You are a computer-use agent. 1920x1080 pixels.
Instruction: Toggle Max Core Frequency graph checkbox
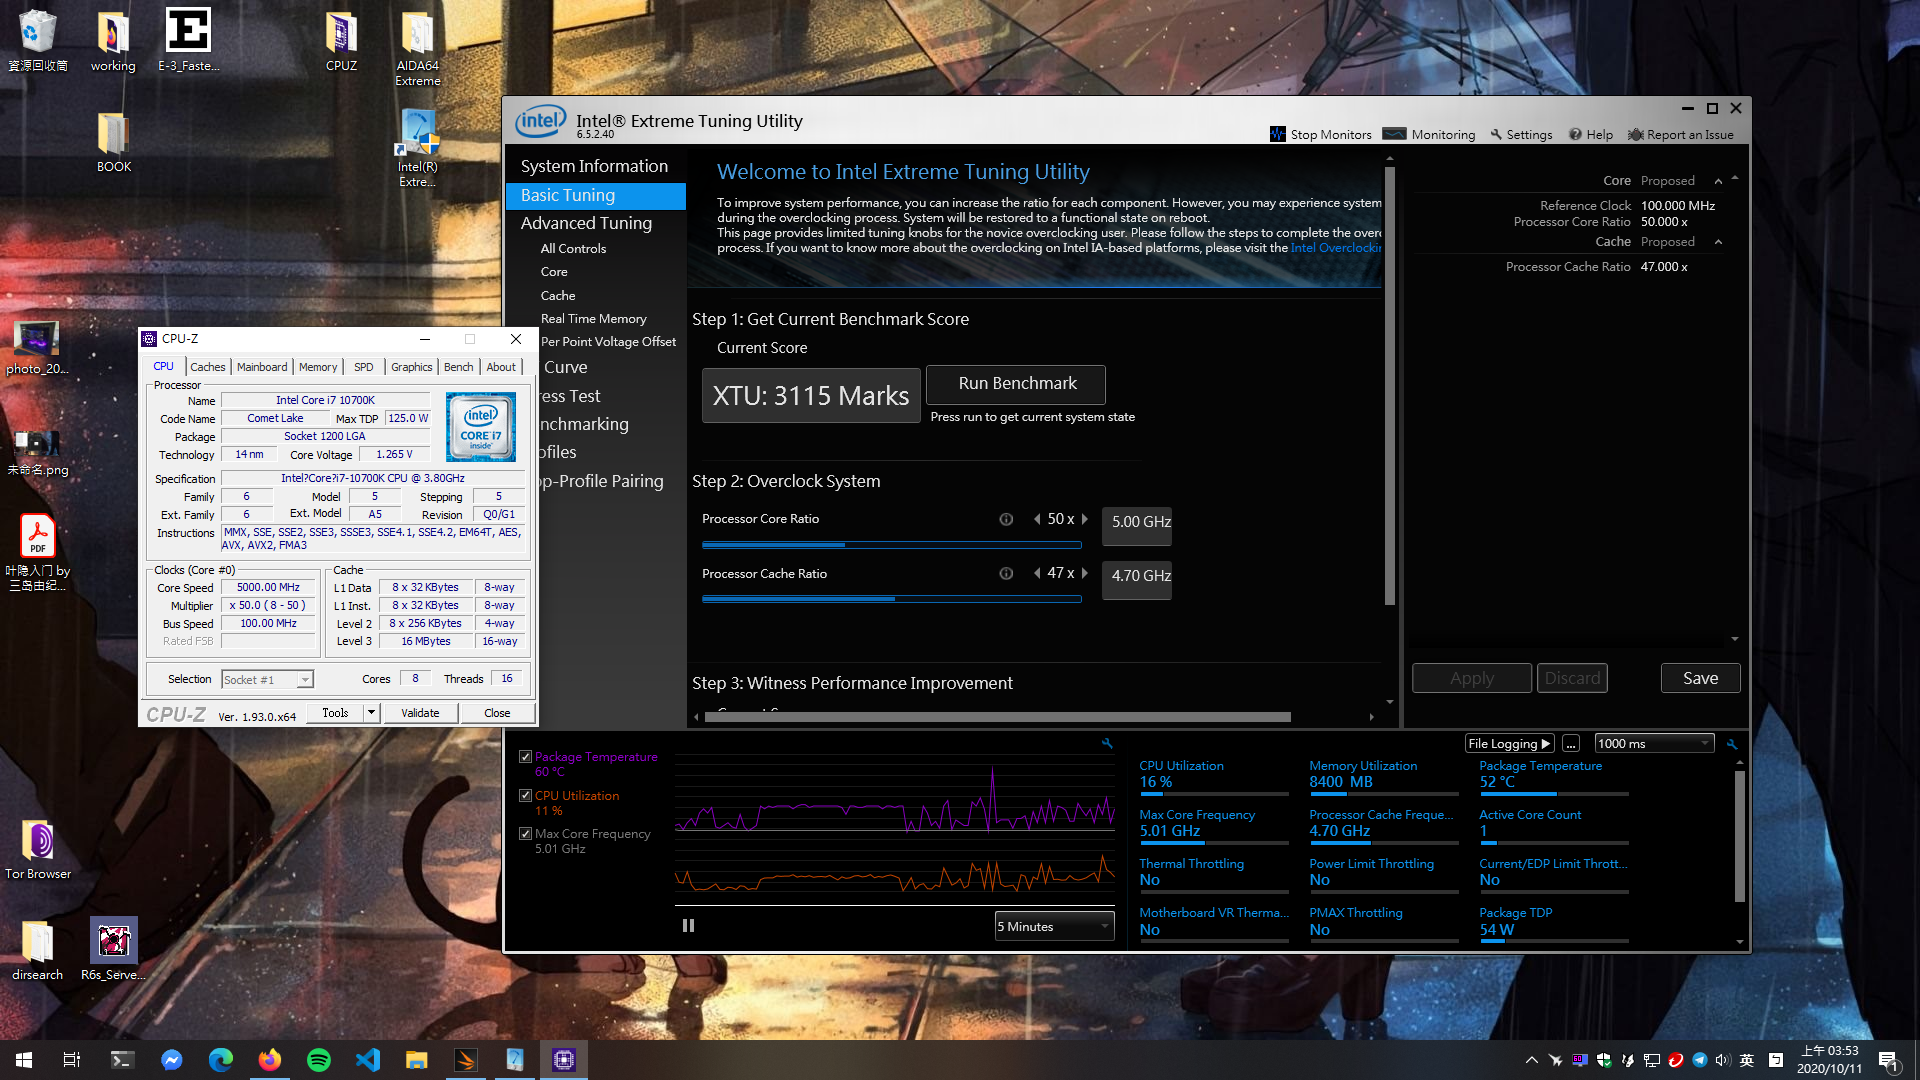525,833
